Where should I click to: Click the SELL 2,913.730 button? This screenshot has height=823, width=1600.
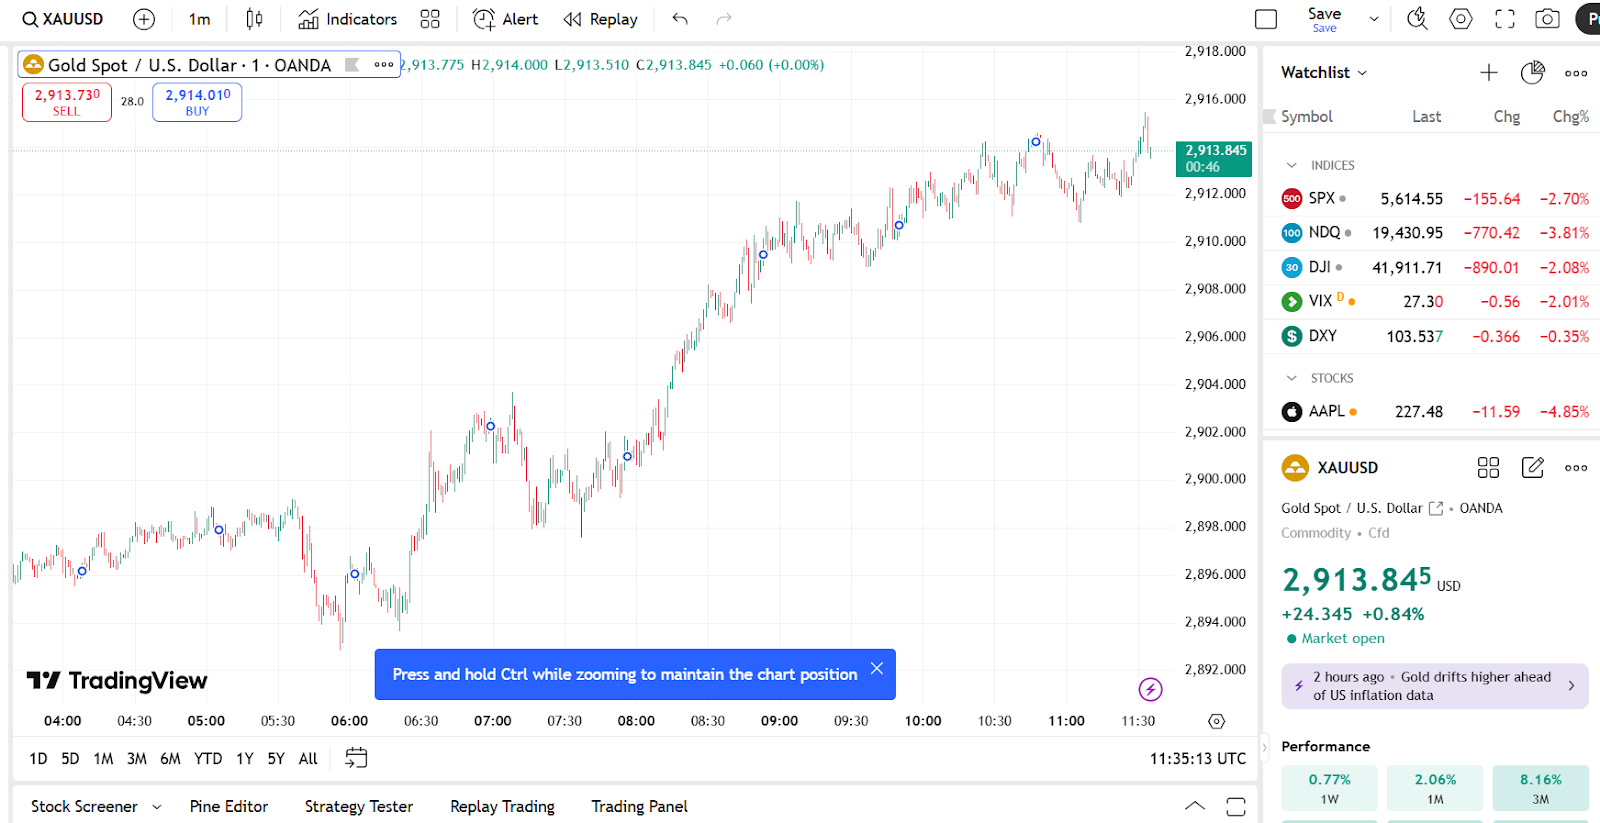[67, 102]
